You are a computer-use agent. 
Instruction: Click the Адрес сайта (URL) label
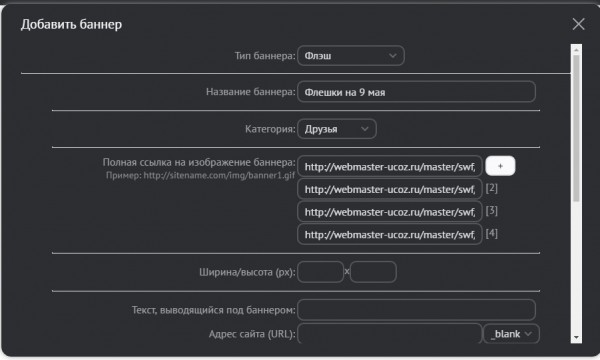(x=252, y=334)
